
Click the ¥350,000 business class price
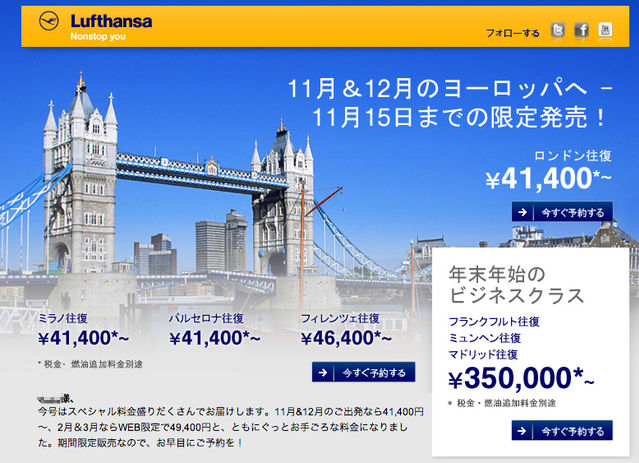point(521,379)
